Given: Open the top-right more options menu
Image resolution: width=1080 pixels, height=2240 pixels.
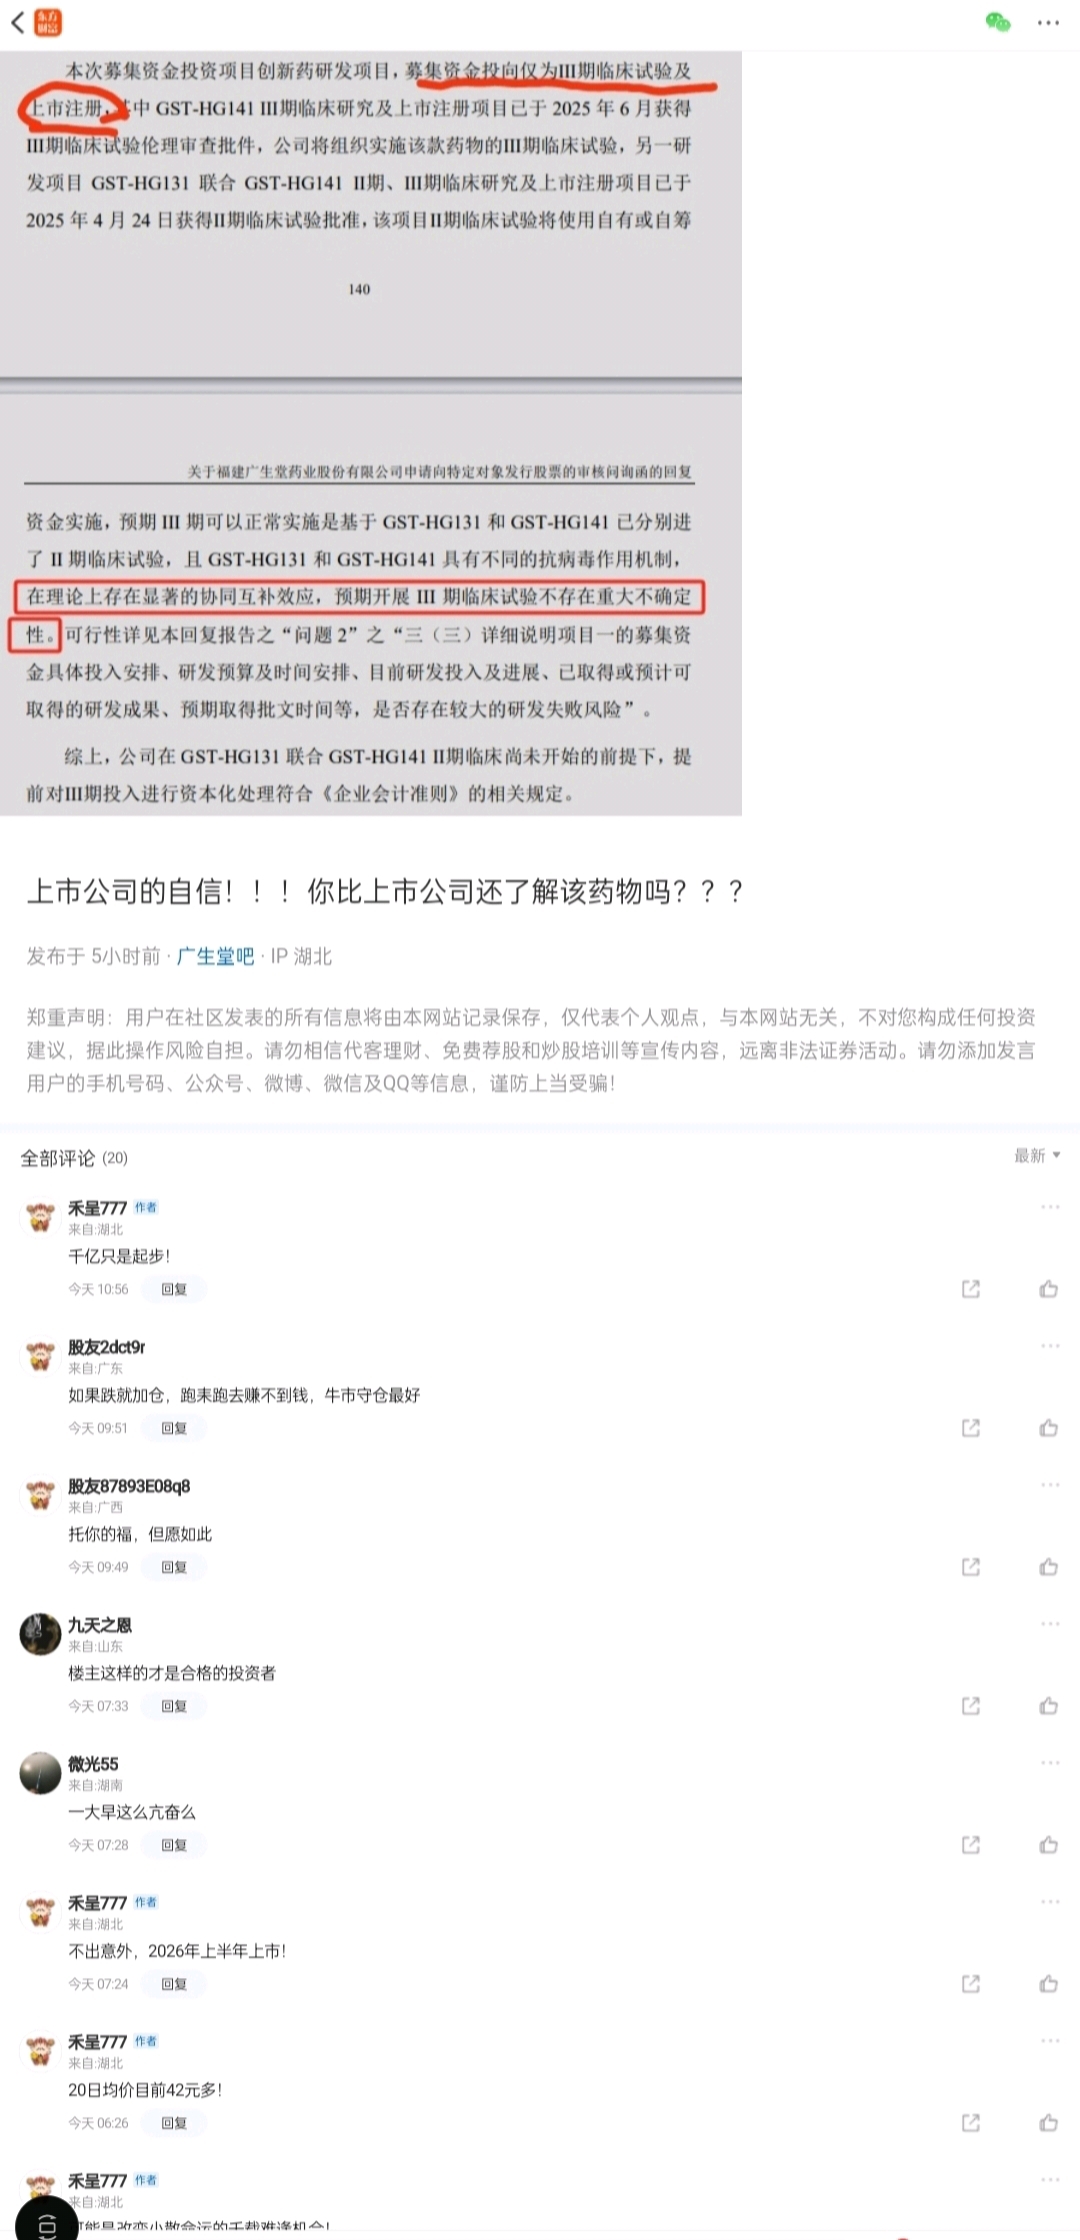Looking at the screenshot, I should click(1048, 23).
